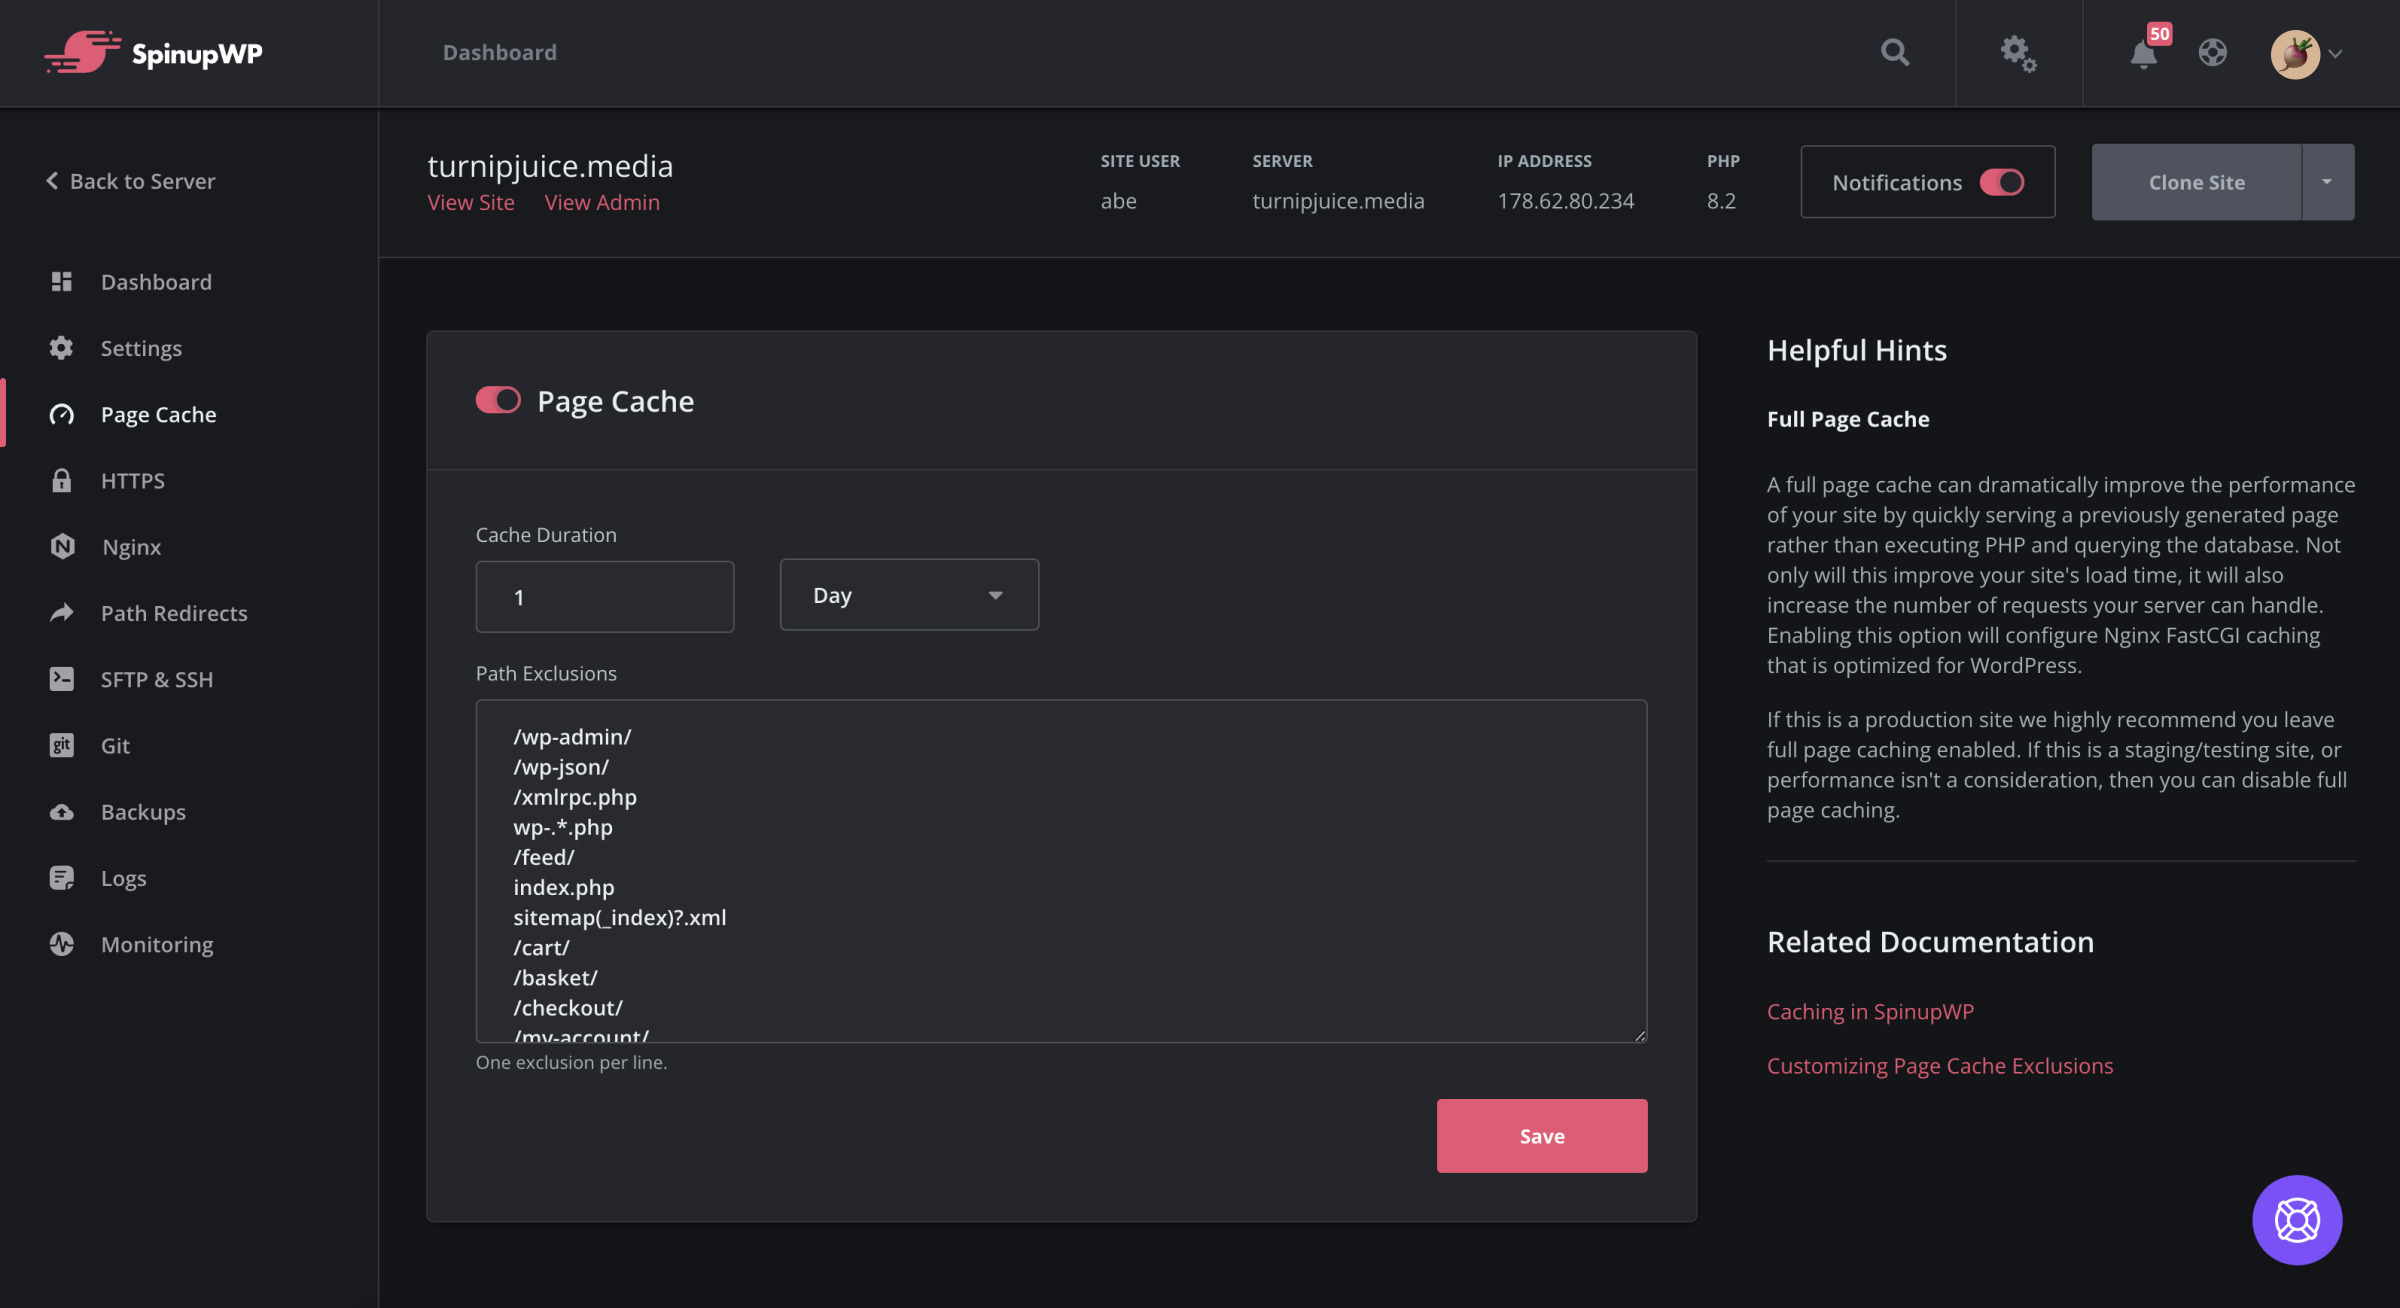Focus the Cache Duration number field

point(605,596)
